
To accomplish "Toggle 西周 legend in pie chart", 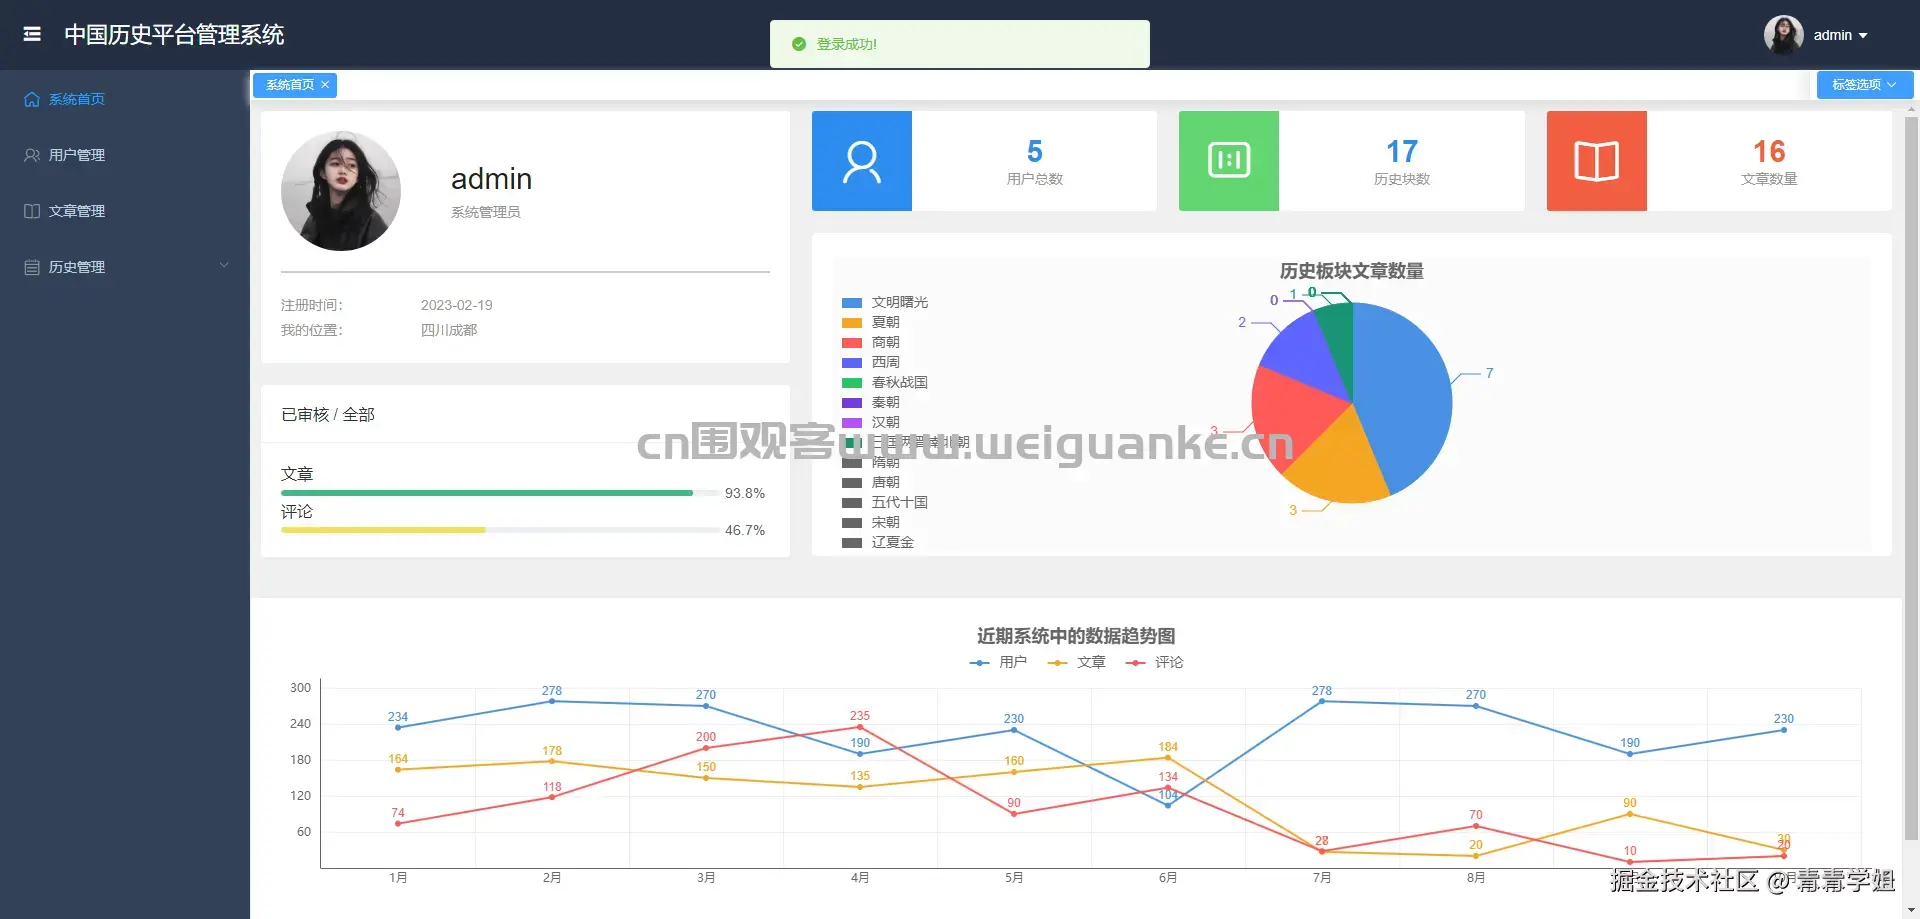I will pos(871,362).
